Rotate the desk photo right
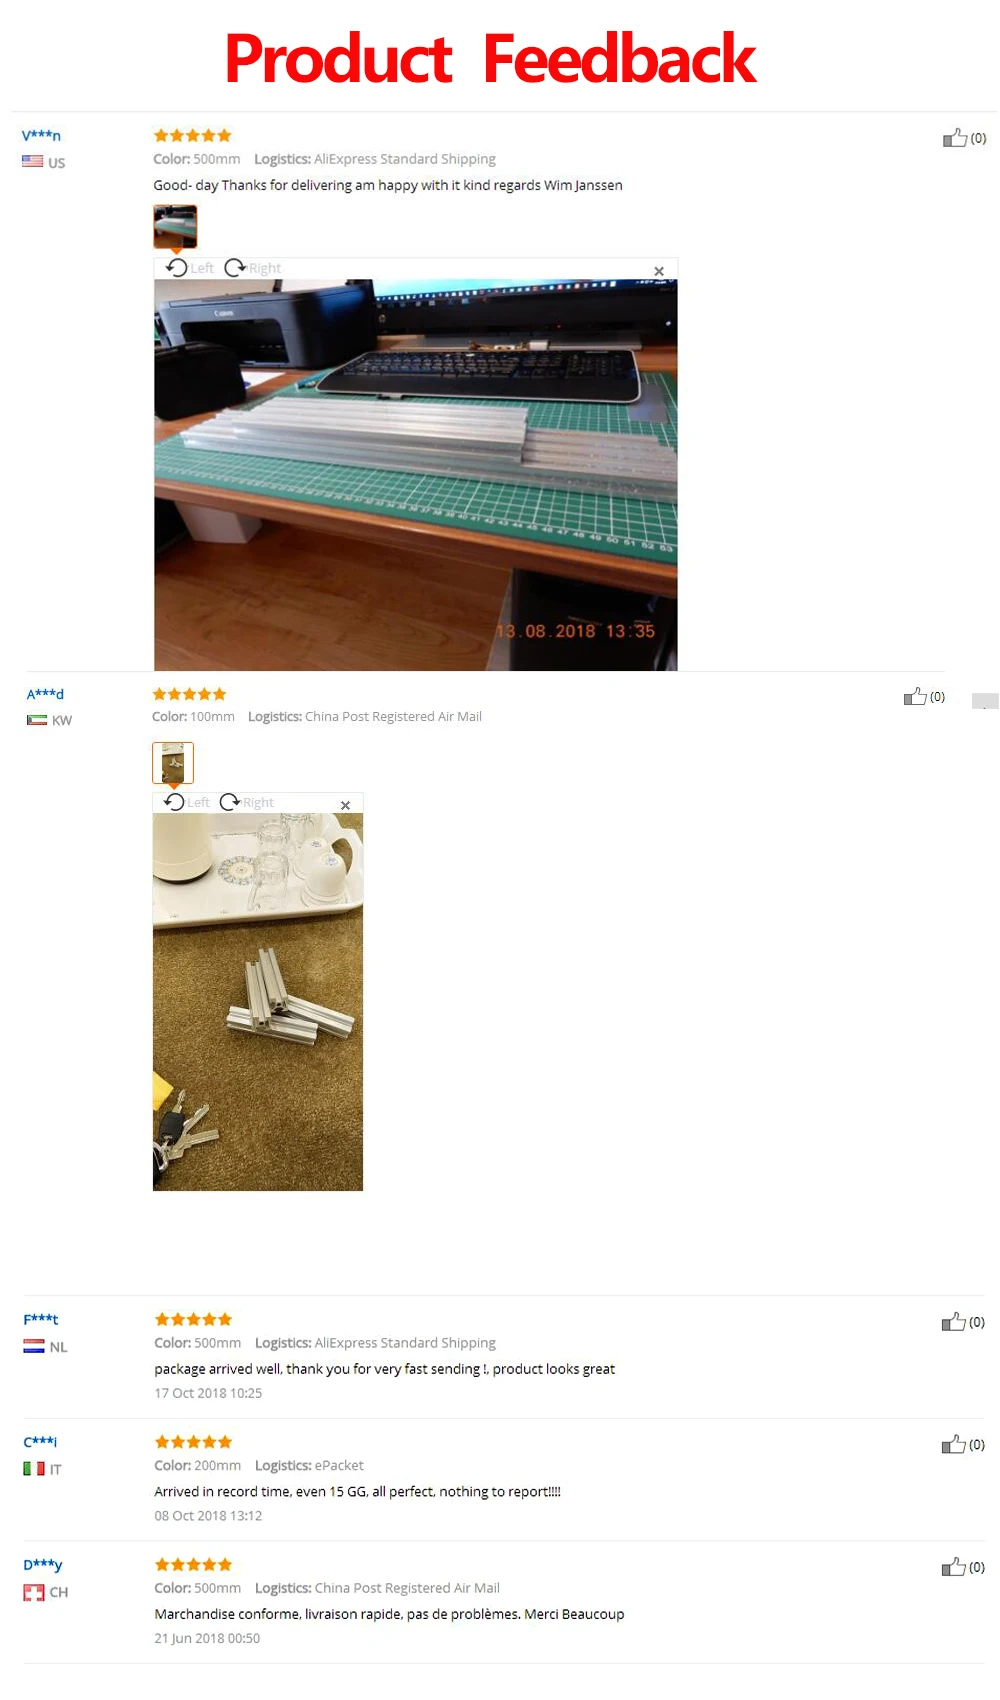Viewport: 1000px width, 1700px height. click(x=253, y=268)
